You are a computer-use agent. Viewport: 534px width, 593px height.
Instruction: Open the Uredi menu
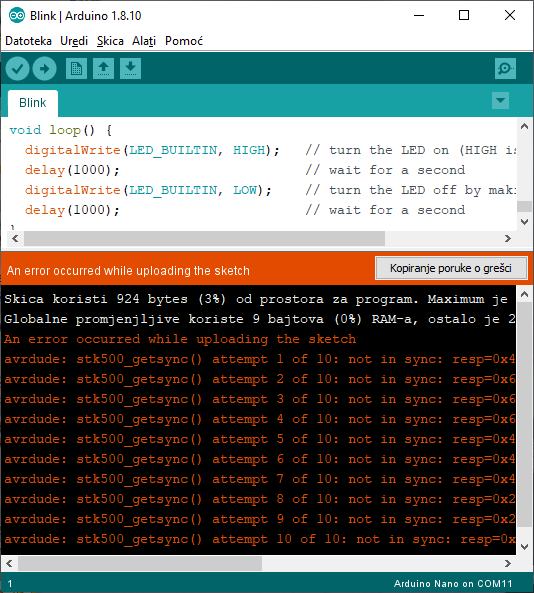coord(74,41)
